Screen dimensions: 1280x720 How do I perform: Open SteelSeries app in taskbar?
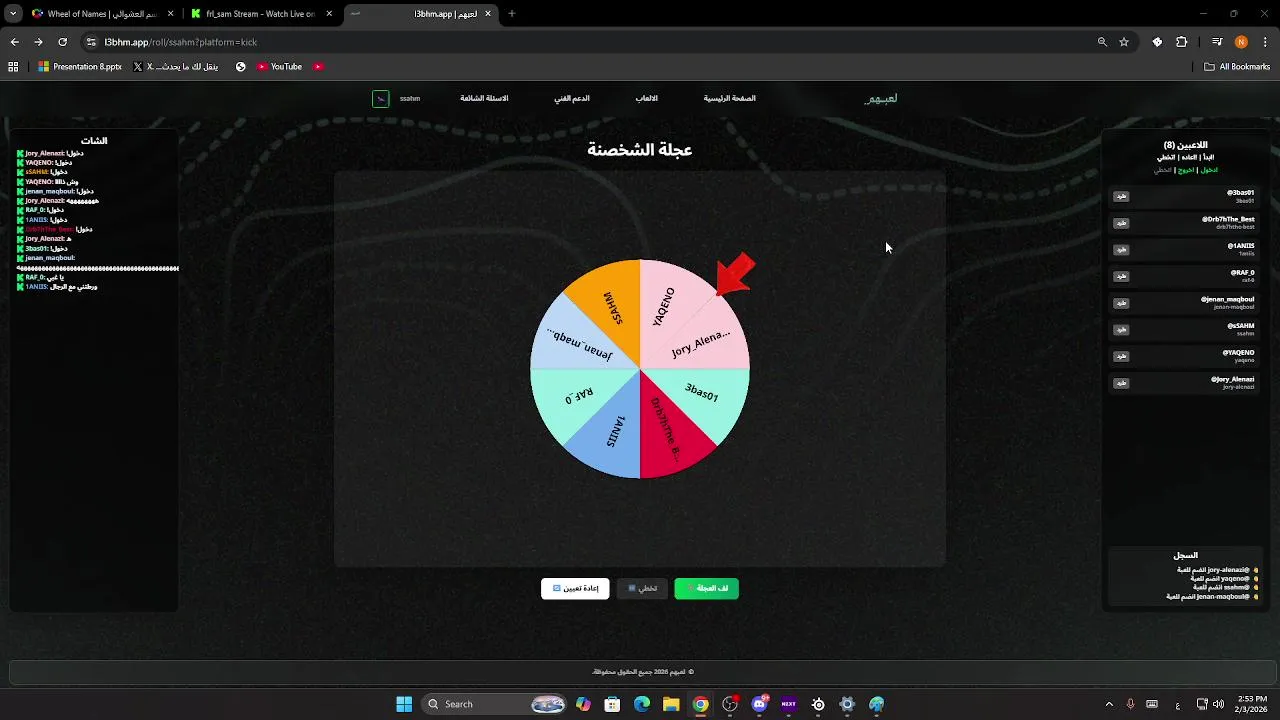tap(818, 704)
